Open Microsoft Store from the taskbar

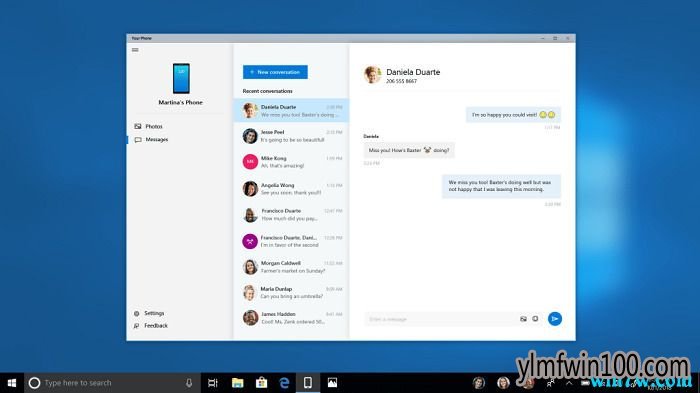(262, 383)
